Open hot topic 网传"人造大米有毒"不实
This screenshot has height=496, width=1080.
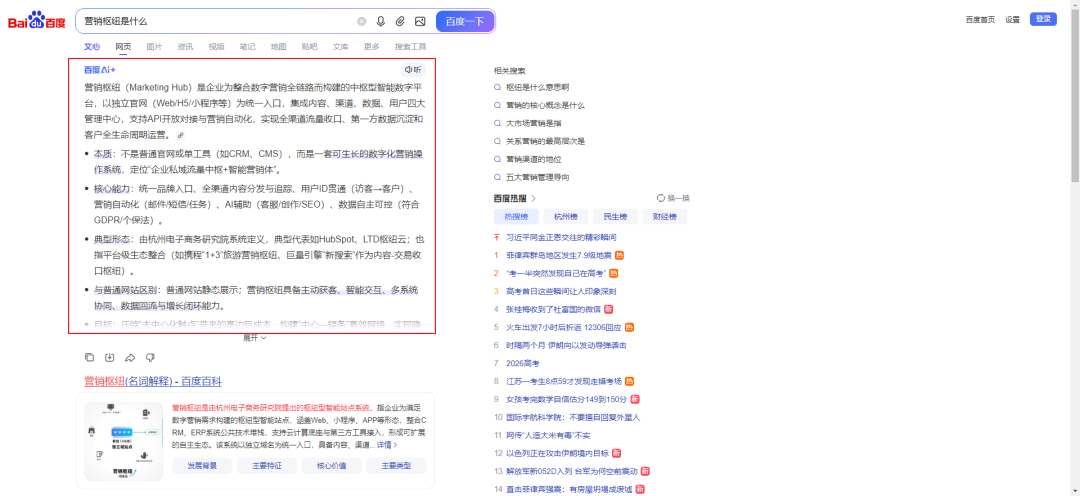[x=548, y=435]
